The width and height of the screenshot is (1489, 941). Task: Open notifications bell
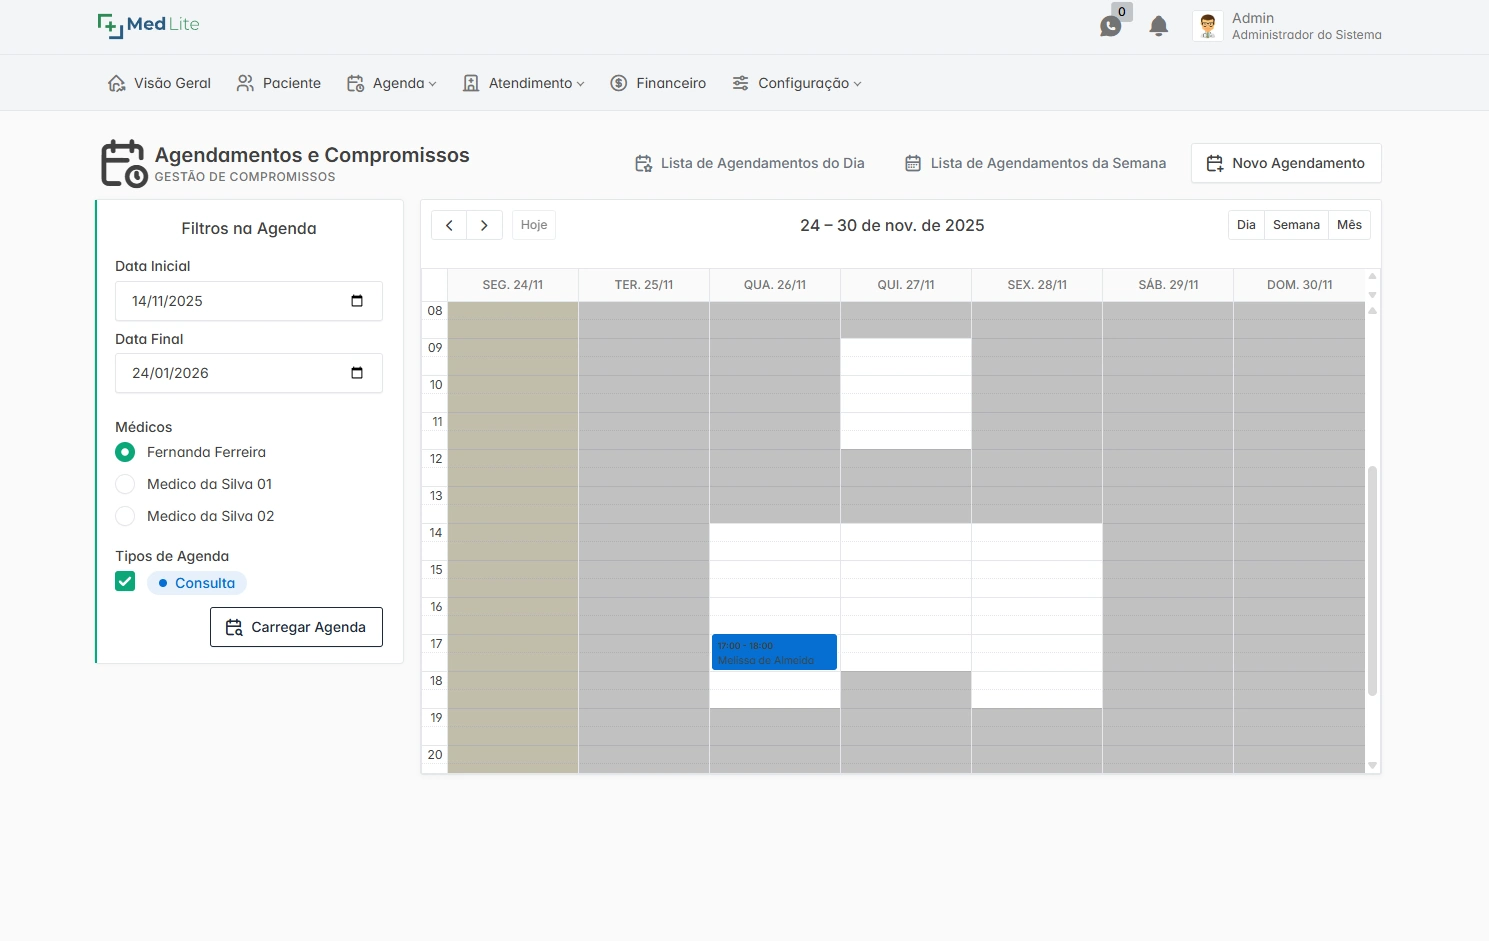(x=1158, y=26)
